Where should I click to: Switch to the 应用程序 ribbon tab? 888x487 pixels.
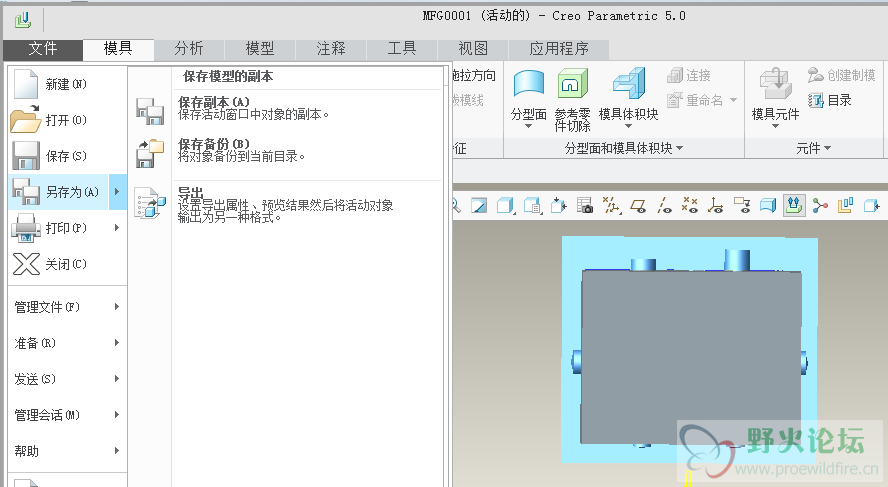point(559,49)
